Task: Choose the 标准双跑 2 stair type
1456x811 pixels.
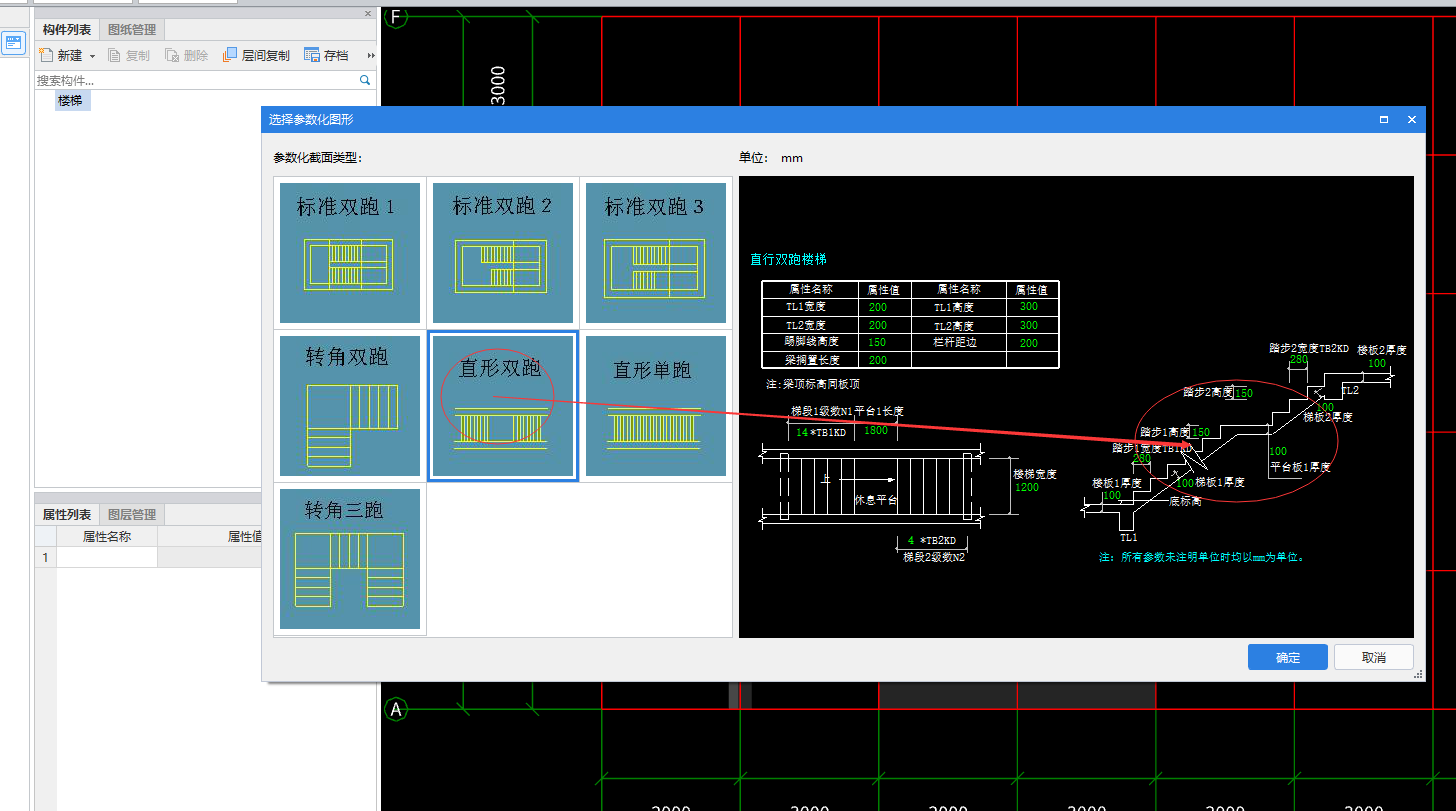Action: [x=503, y=252]
